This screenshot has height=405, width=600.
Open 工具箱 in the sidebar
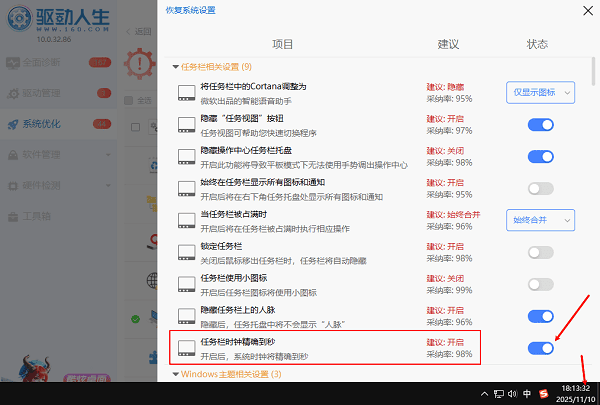[57, 216]
